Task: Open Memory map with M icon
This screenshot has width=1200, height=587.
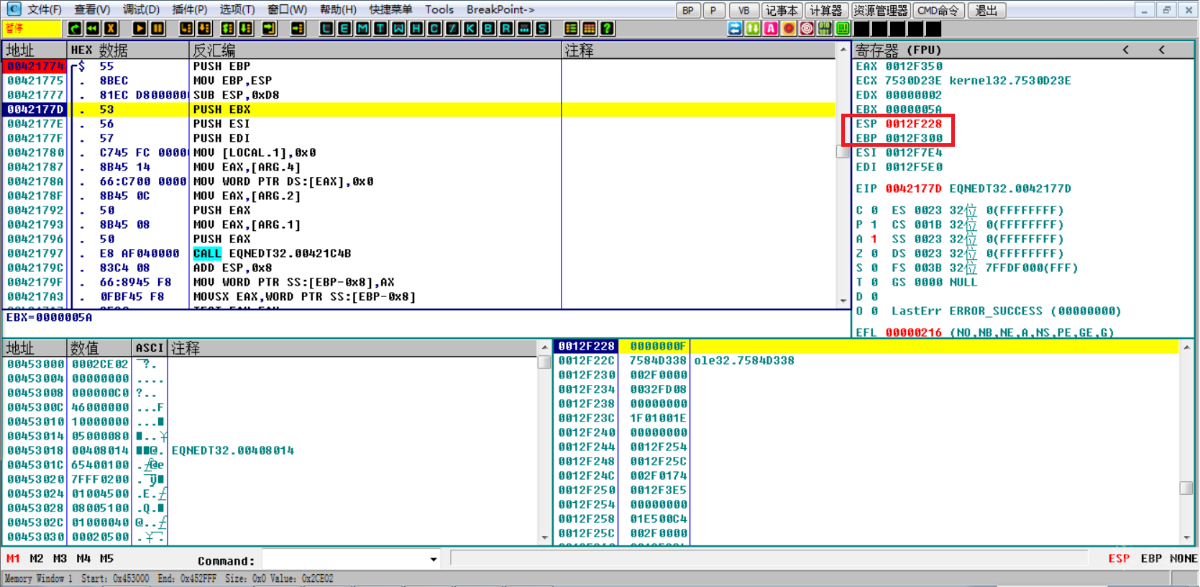Action: click(362, 28)
